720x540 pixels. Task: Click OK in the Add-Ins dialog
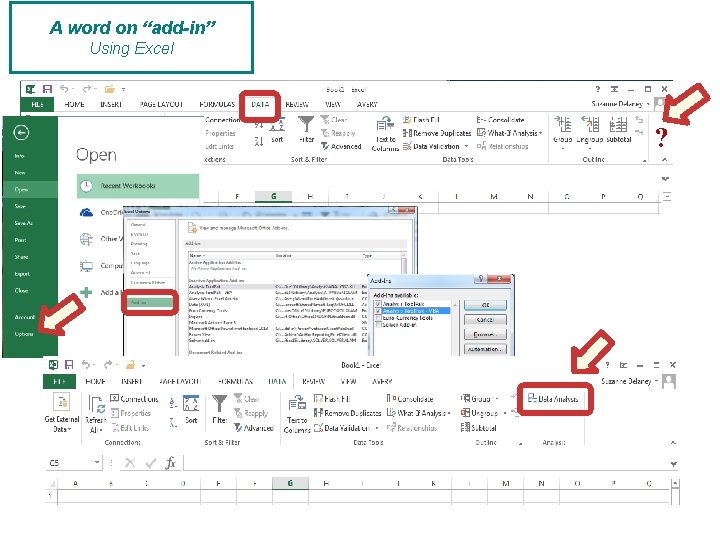pos(485,305)
